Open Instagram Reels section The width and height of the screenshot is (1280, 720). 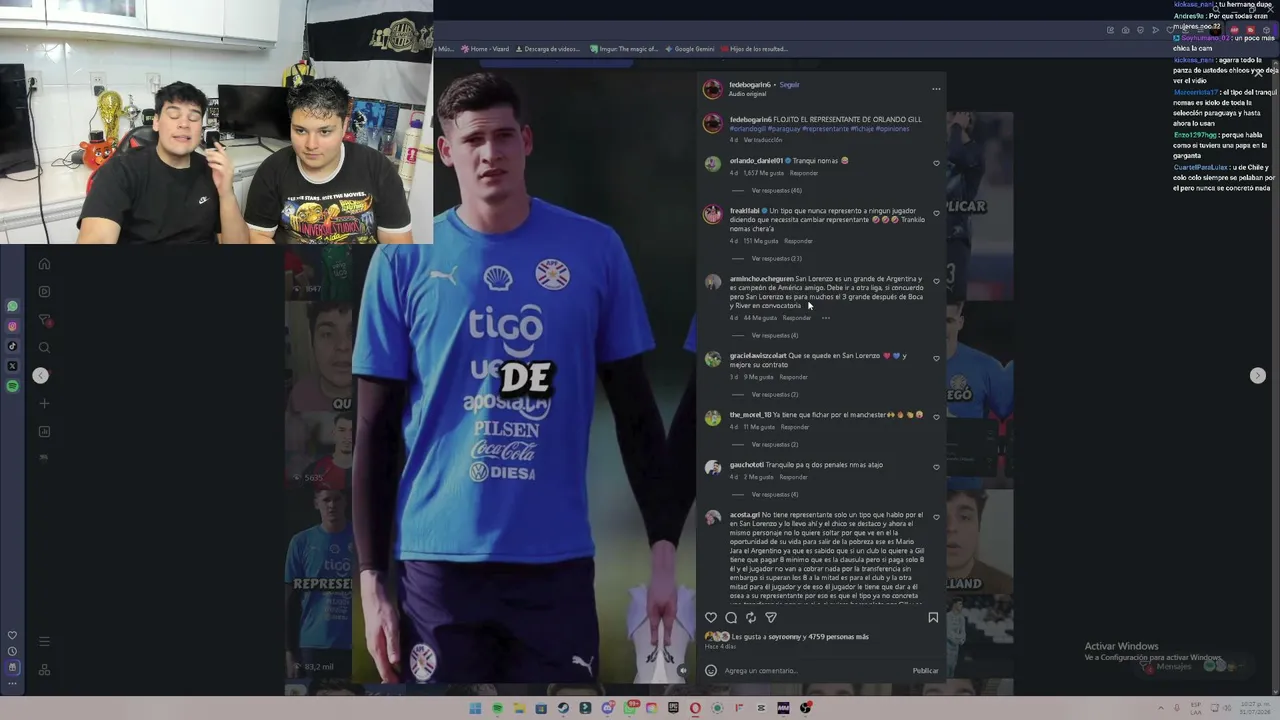tap(44, 292)
